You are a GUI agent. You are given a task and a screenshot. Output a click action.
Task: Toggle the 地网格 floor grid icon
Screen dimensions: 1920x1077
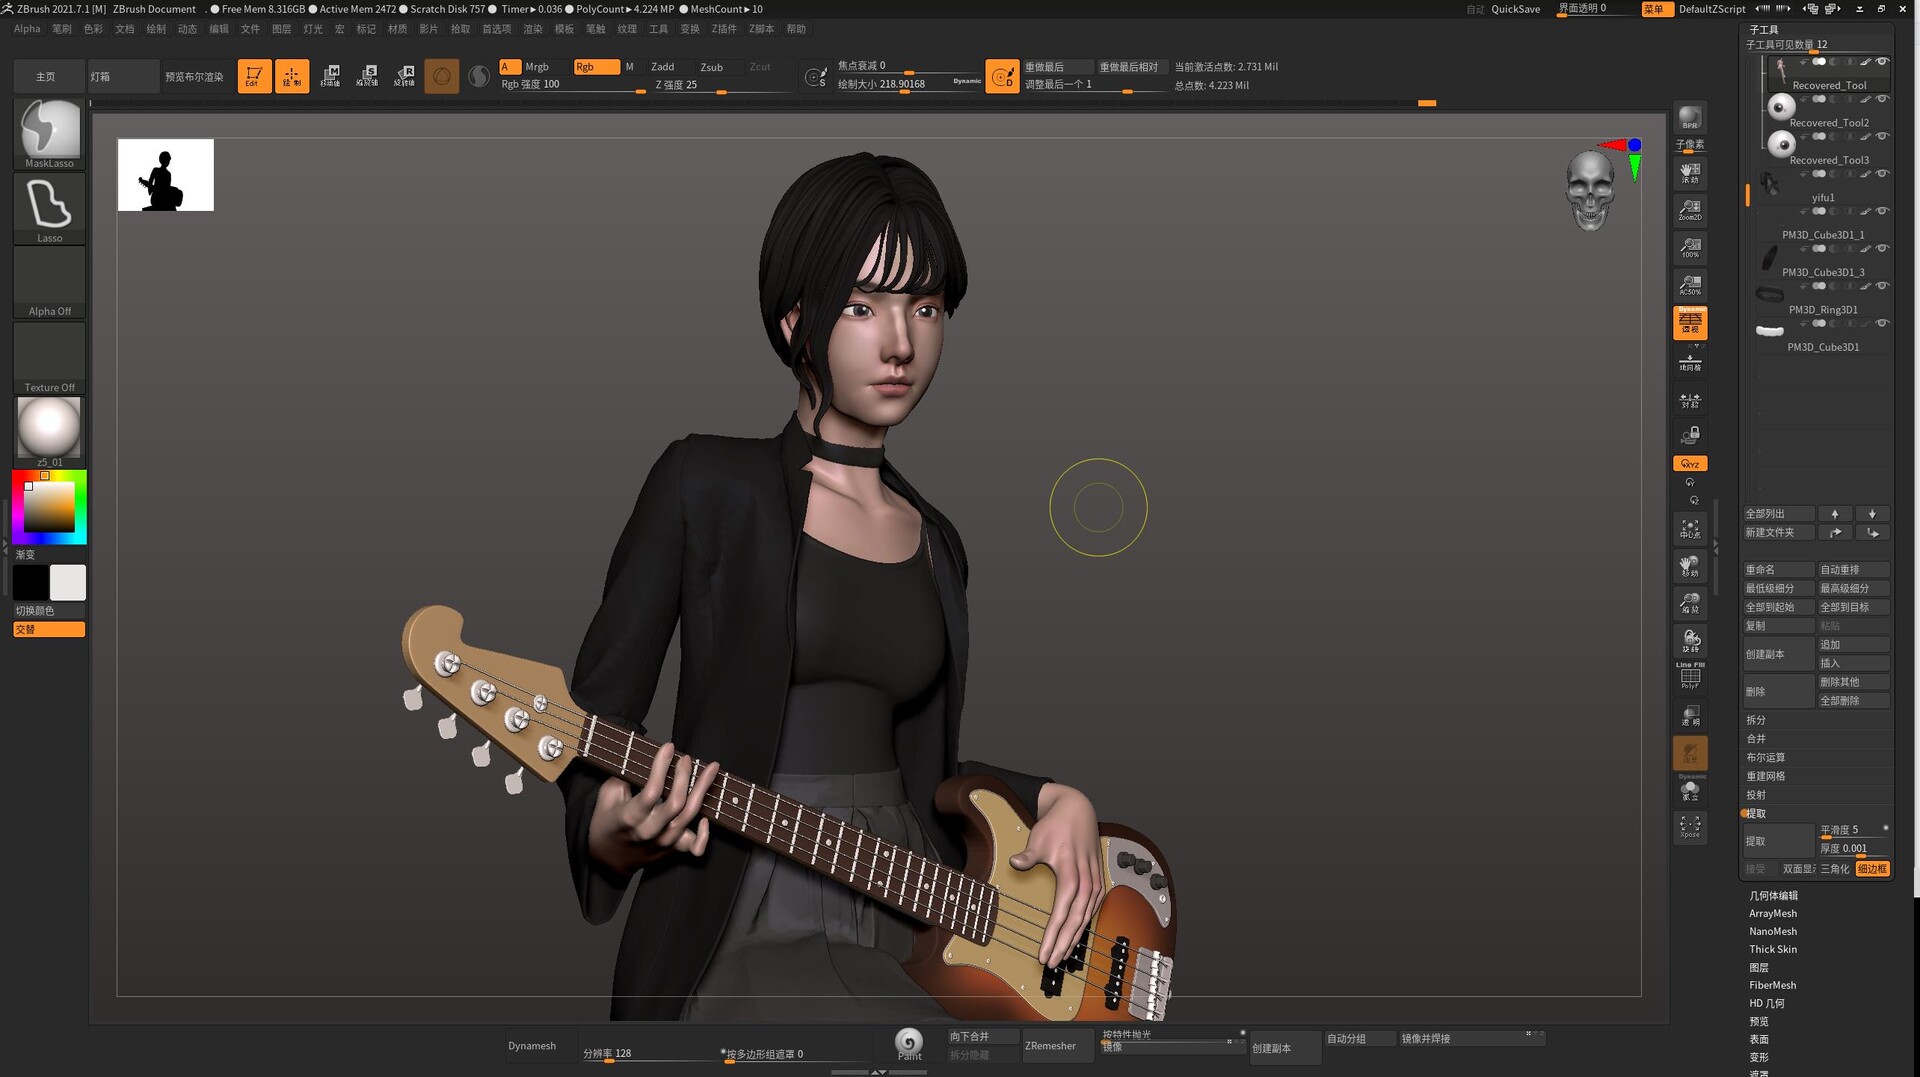(1690, 364)
